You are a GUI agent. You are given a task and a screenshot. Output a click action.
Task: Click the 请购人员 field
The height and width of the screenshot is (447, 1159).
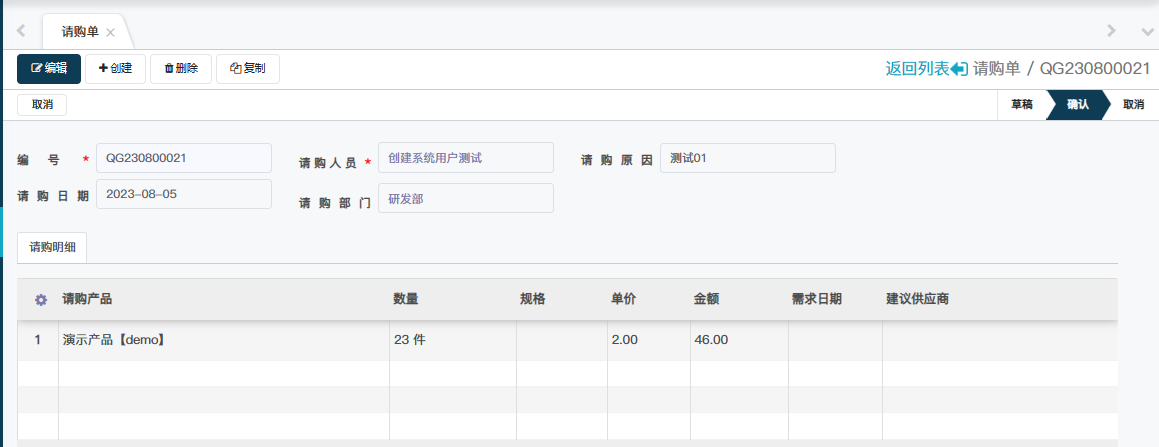(x=465, y=158)
